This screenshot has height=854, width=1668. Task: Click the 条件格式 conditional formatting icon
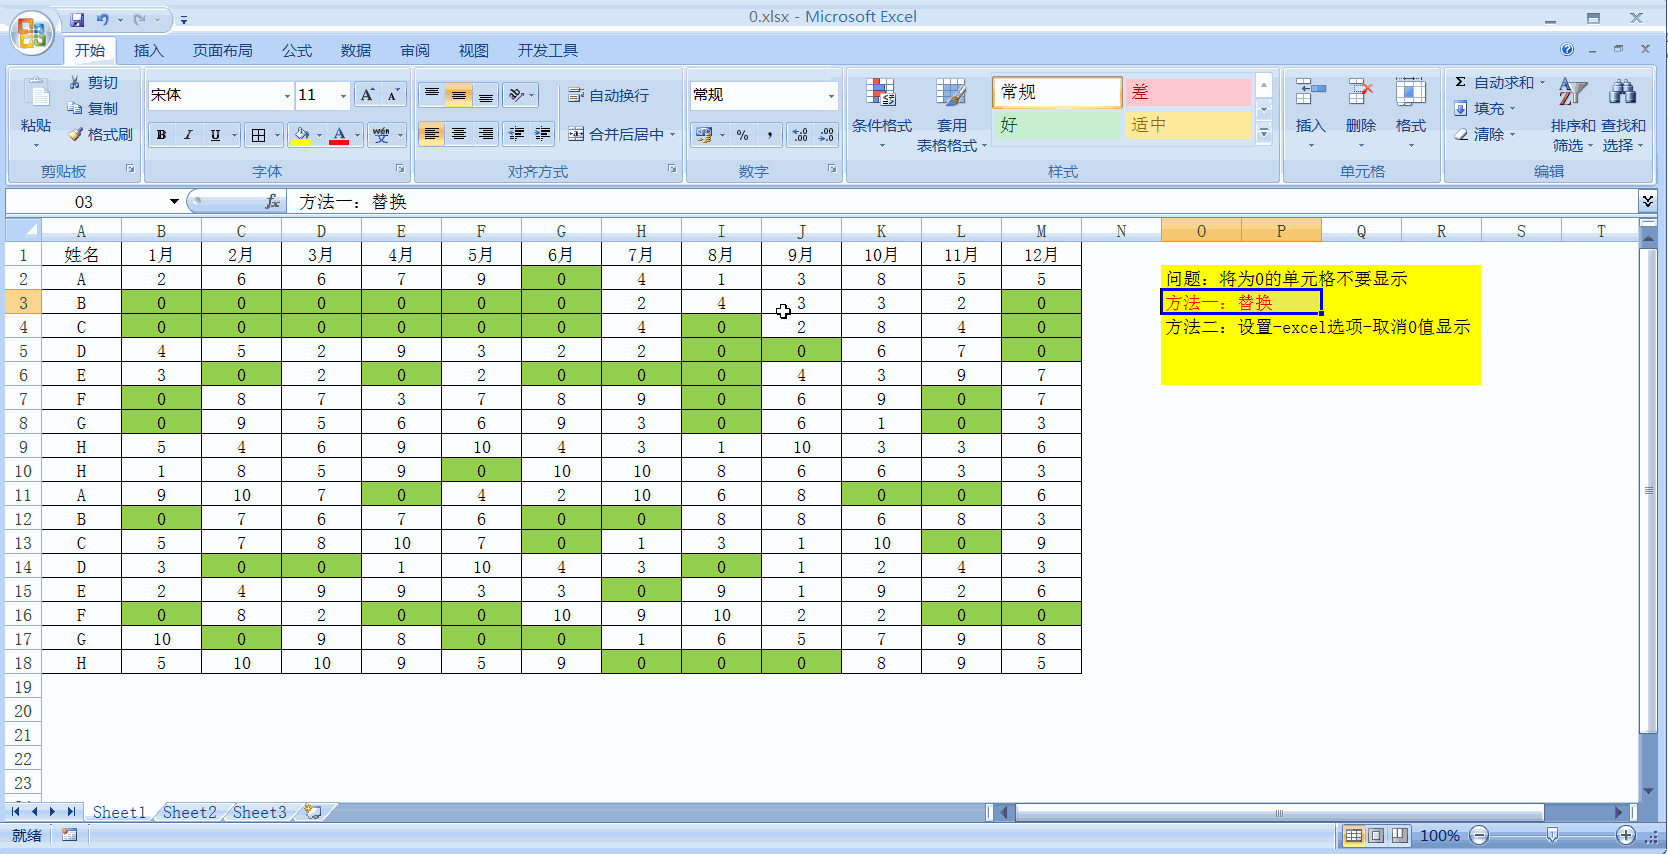[x=881, y=94]
